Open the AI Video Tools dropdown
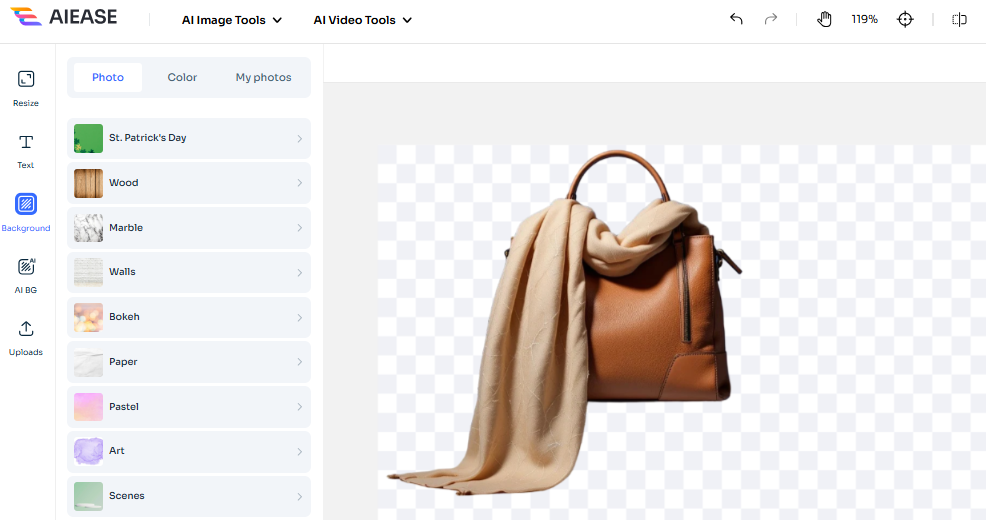 tap(362, 20)
